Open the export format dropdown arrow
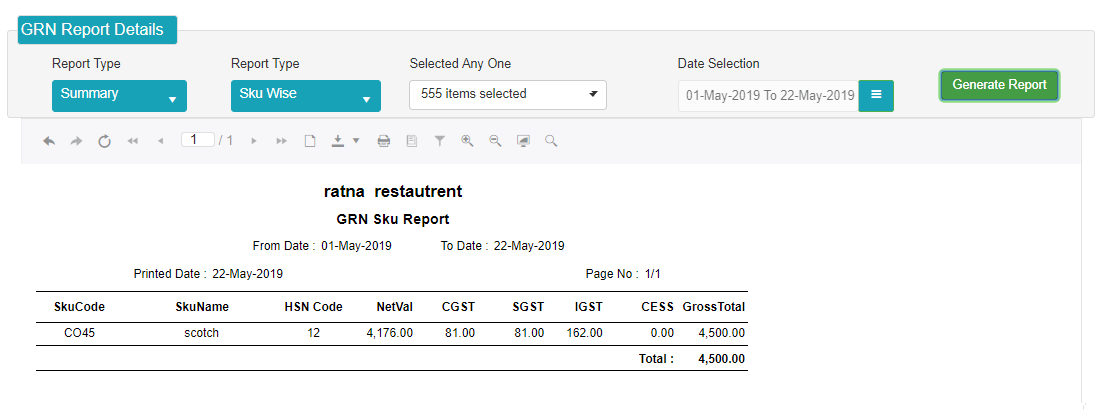This screenshot has height=410, width=1110. [x=356, y=141]
